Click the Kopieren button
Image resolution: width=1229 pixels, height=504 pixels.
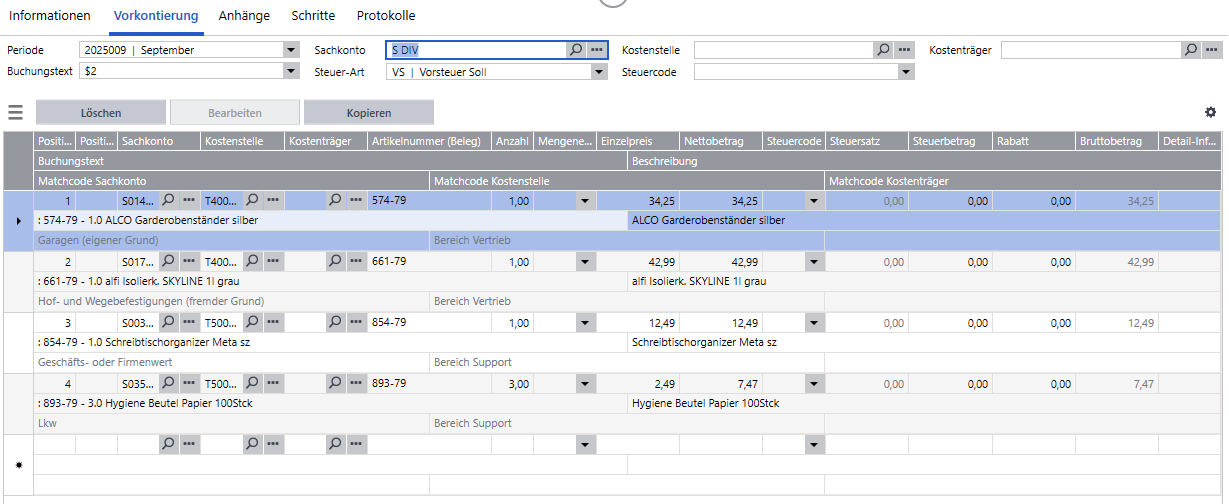click(369, 113)
